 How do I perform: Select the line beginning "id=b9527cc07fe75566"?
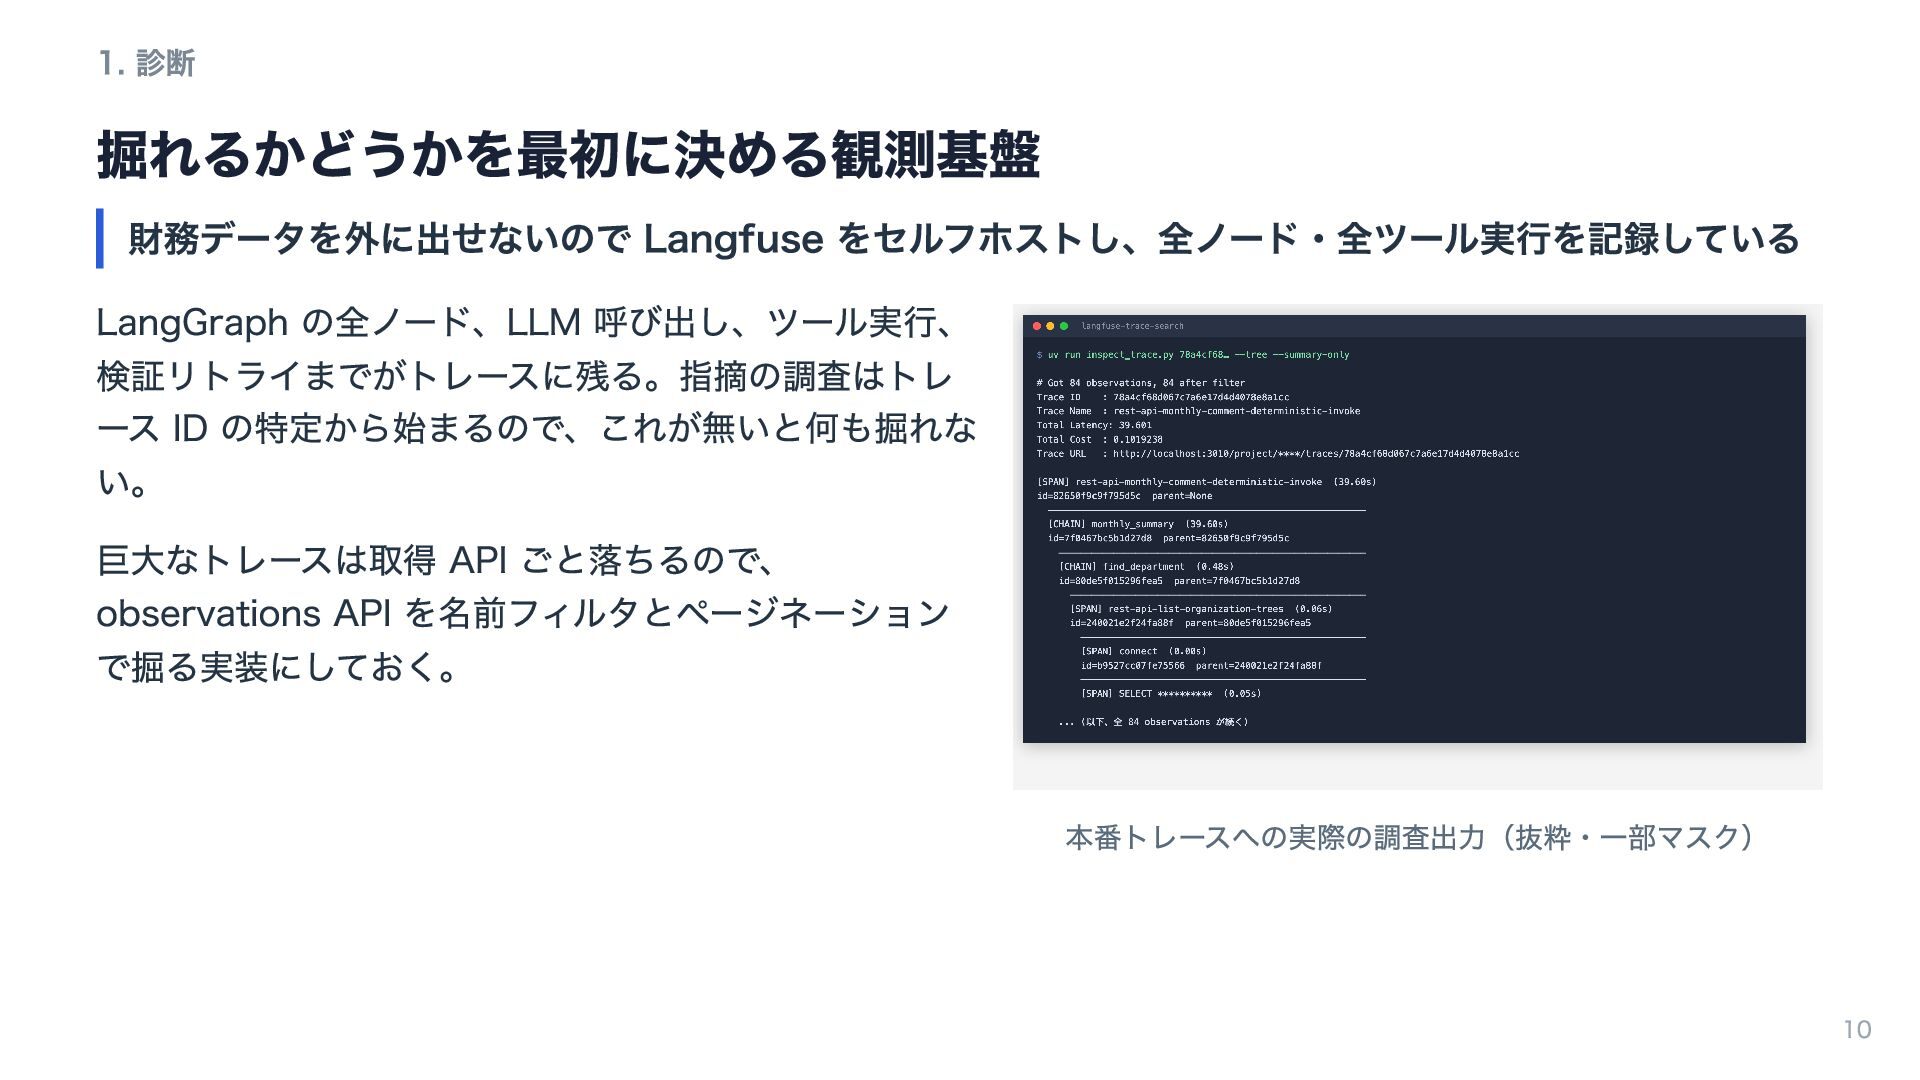pyautogui.click(x=1201, y=666)
